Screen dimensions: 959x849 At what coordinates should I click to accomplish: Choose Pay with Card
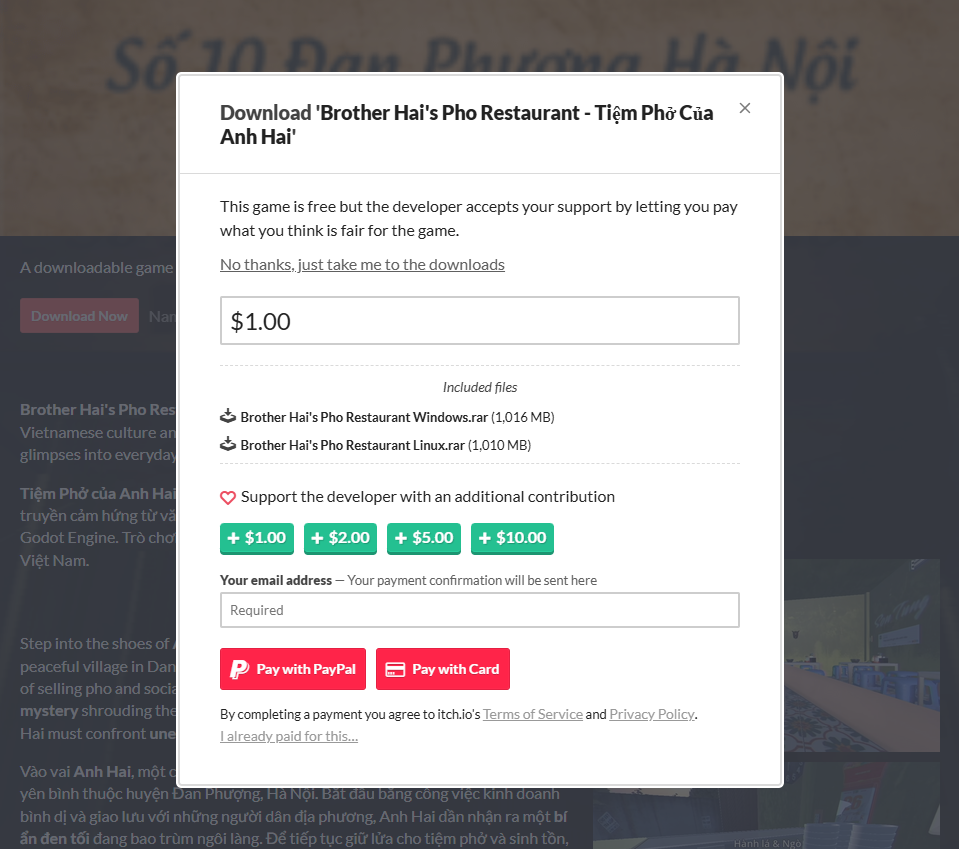pyautogui.click(x=443, y=669)
